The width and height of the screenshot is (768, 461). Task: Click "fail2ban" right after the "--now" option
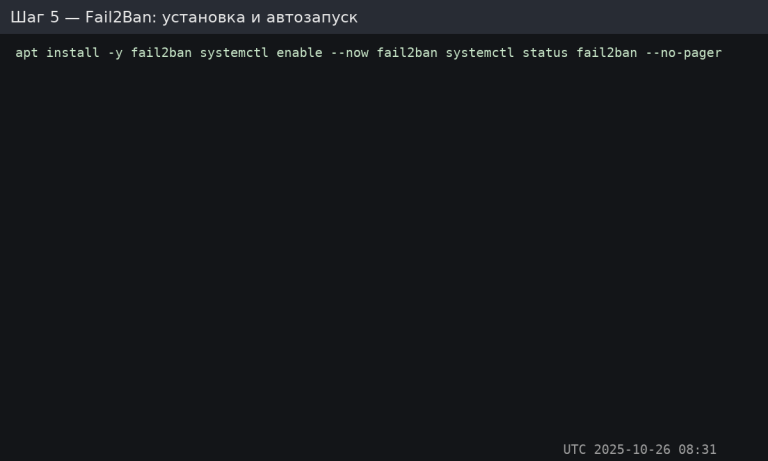407,53
